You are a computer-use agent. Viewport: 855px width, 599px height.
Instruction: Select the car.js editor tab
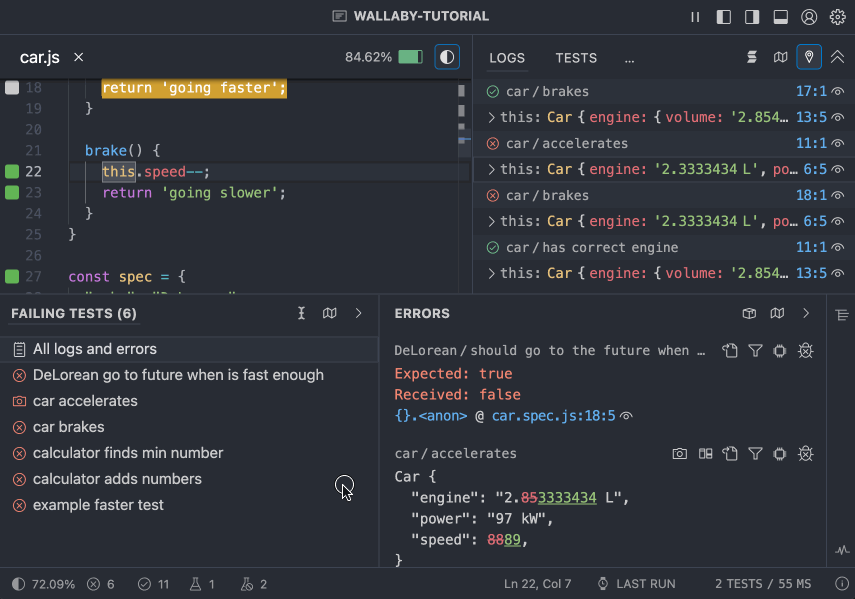(x=40, y=57)
